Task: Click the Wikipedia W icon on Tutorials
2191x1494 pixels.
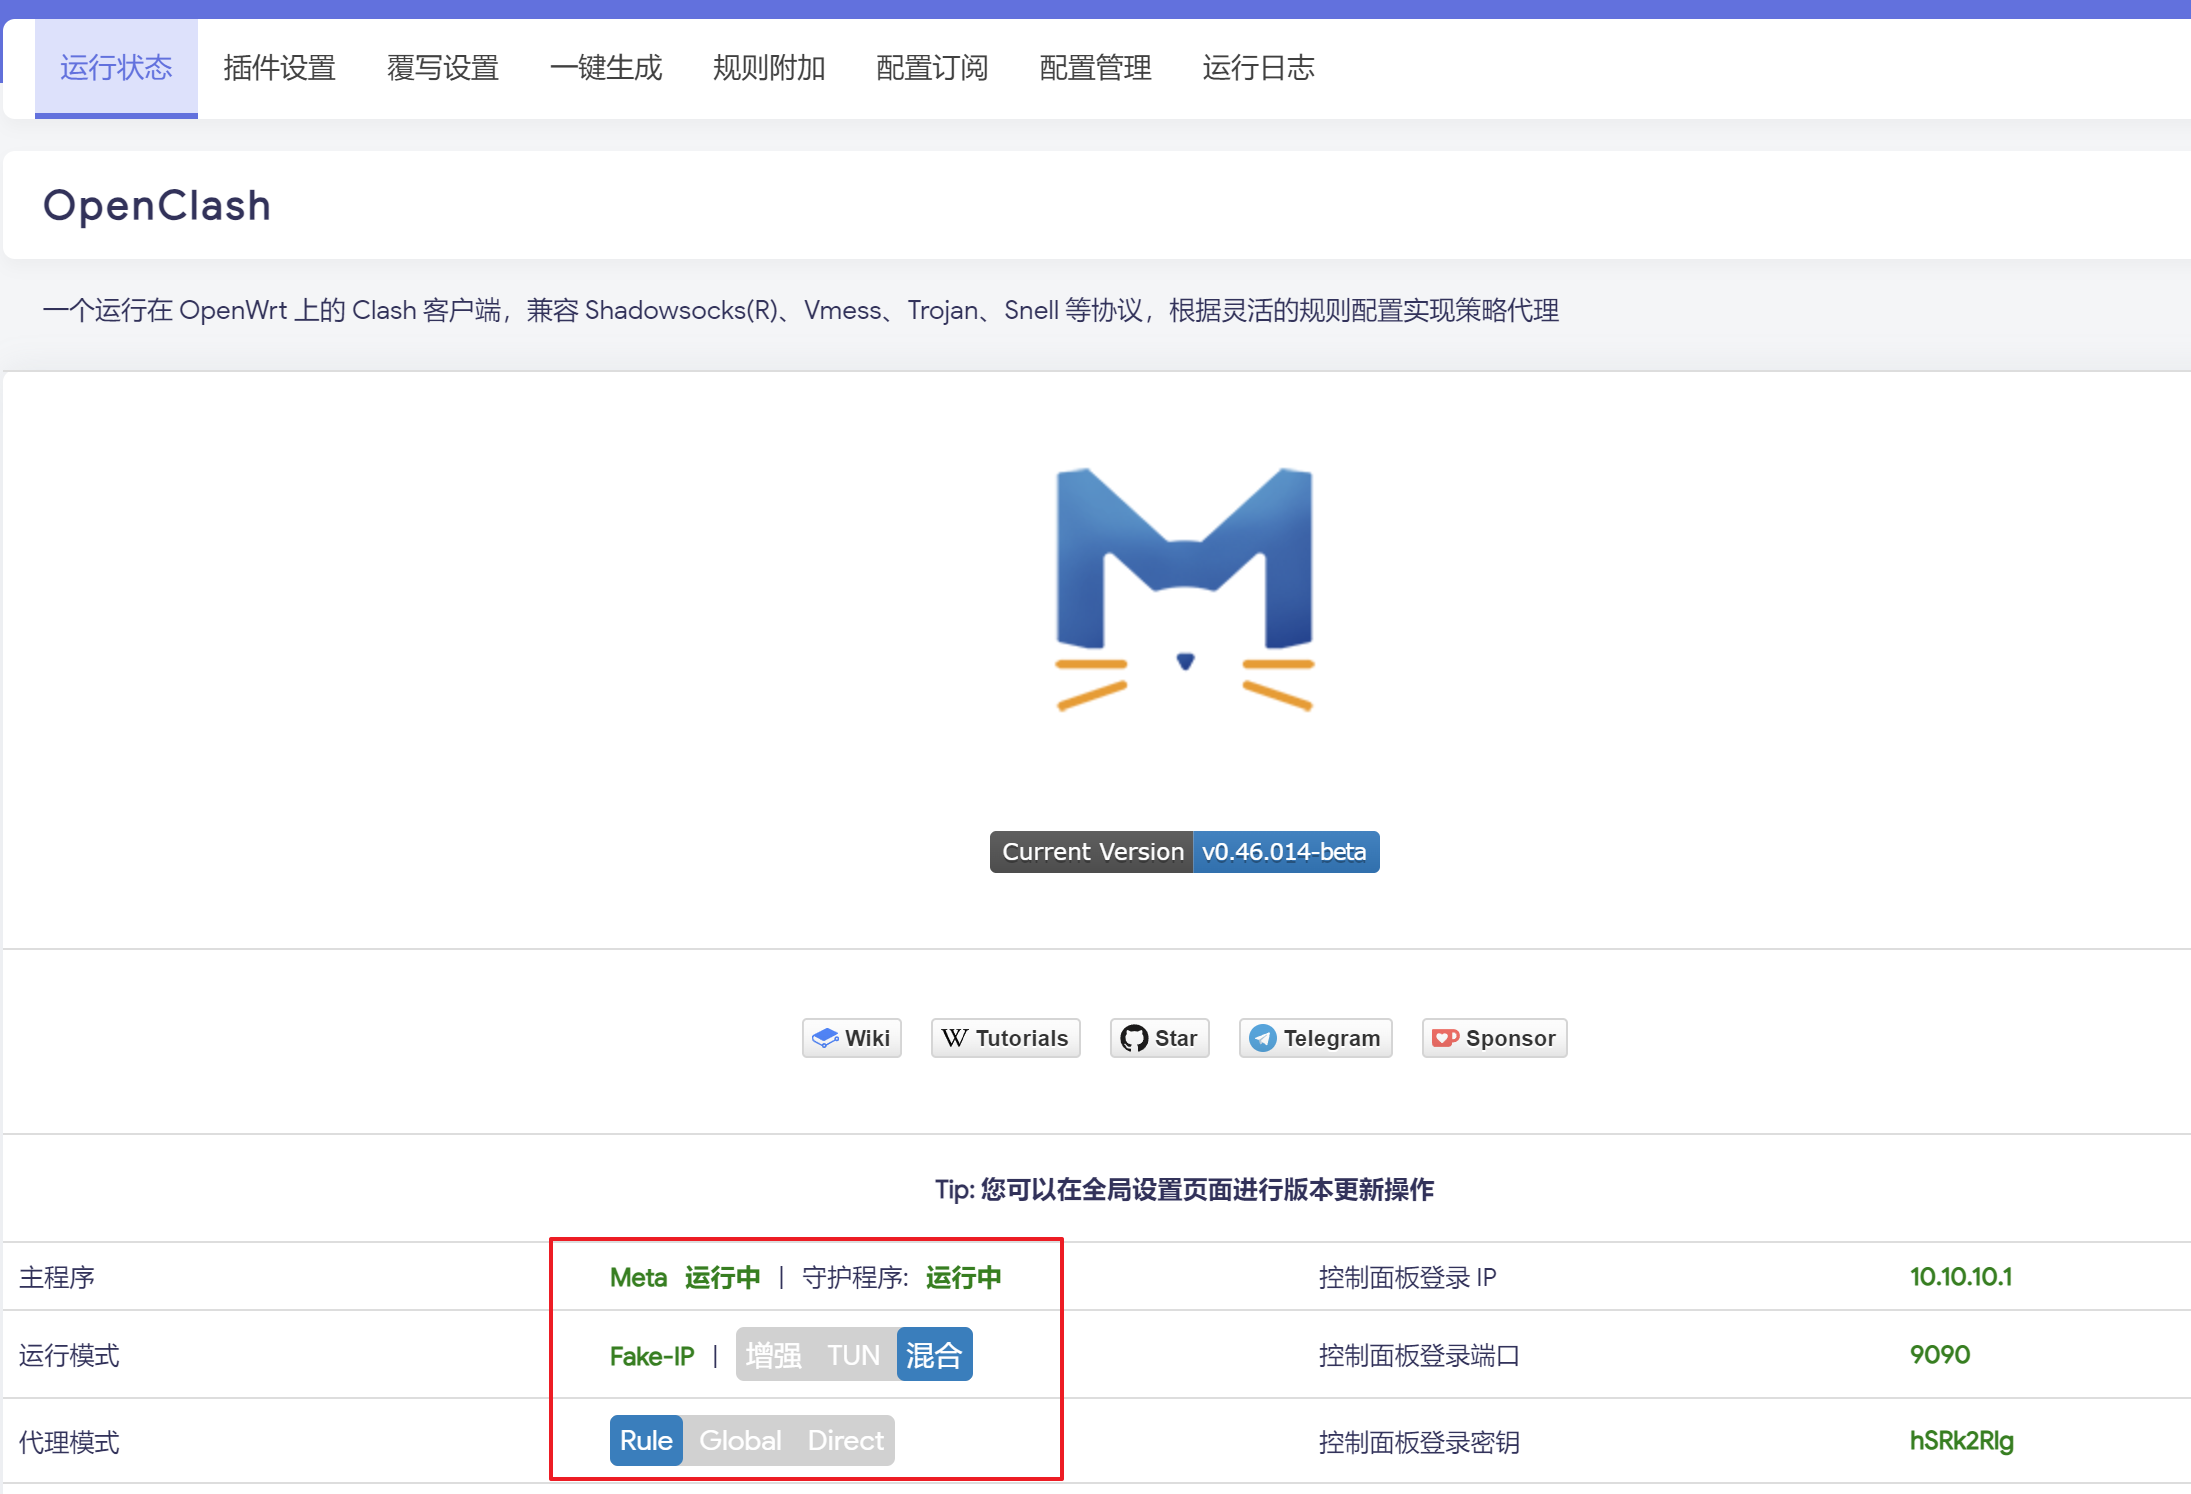Action: [x=955, y=1038]
